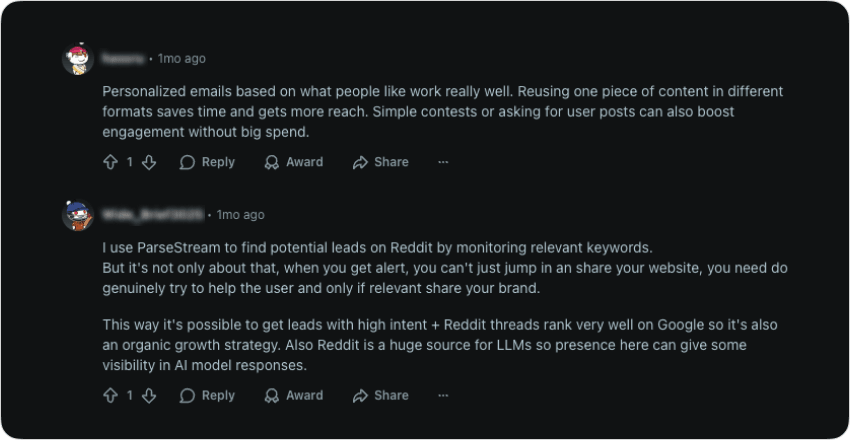Open the ParseStream commenter's username link
850x440 pixels.
pos(153,215)
